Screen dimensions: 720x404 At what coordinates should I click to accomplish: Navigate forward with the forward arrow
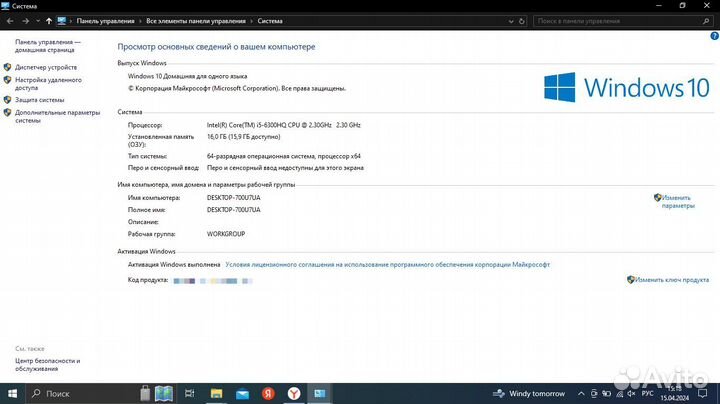point(25,21)
